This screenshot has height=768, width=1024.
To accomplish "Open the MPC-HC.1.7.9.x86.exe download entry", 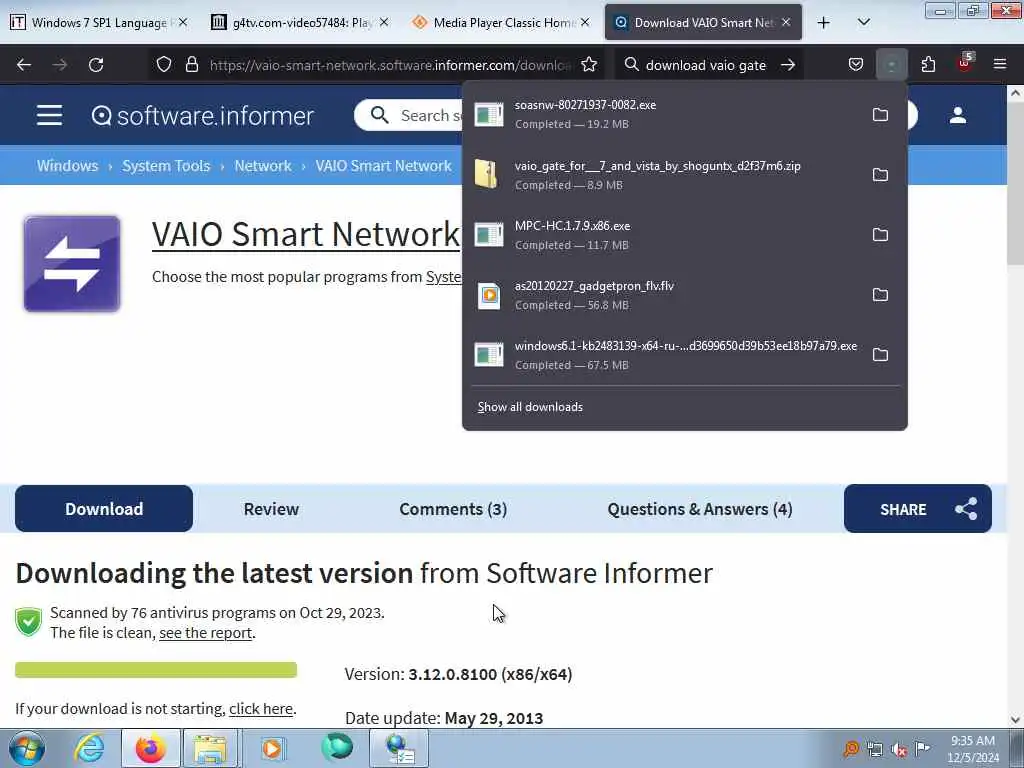I will (x=666, y=235).
